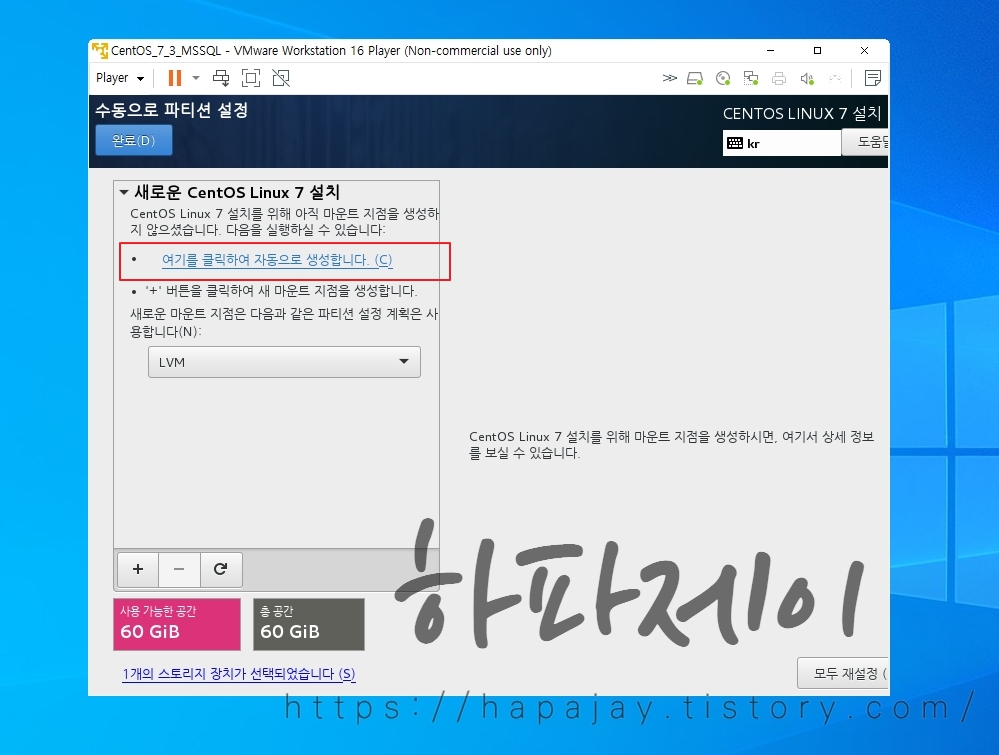
Task: Send Ctrl+Alt+Del to virtual machine
Action: (x=221, y=78)
